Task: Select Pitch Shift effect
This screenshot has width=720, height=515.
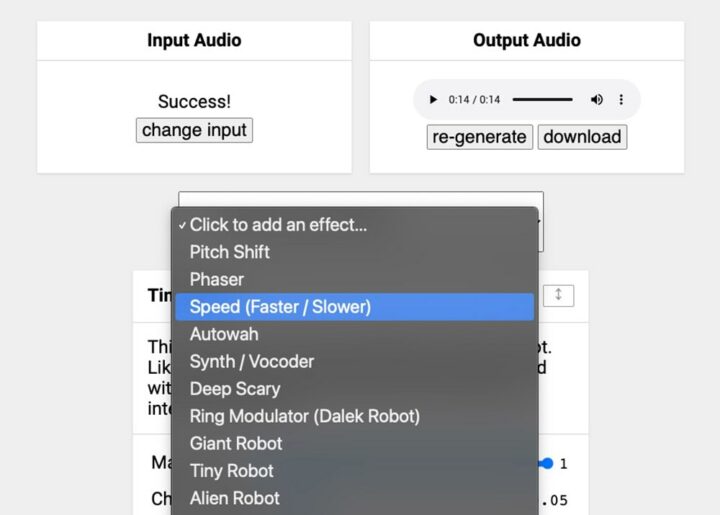Action: pyautogui.click(x=230, y=252)
